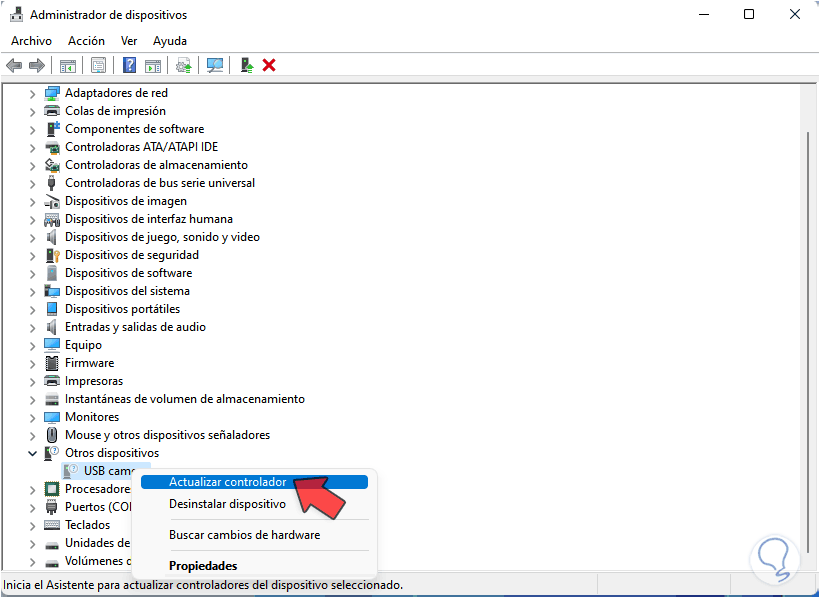Screen dimensions: 819x597
Task: Toggle the action pane toolbar icon
Action: [153, 66]
